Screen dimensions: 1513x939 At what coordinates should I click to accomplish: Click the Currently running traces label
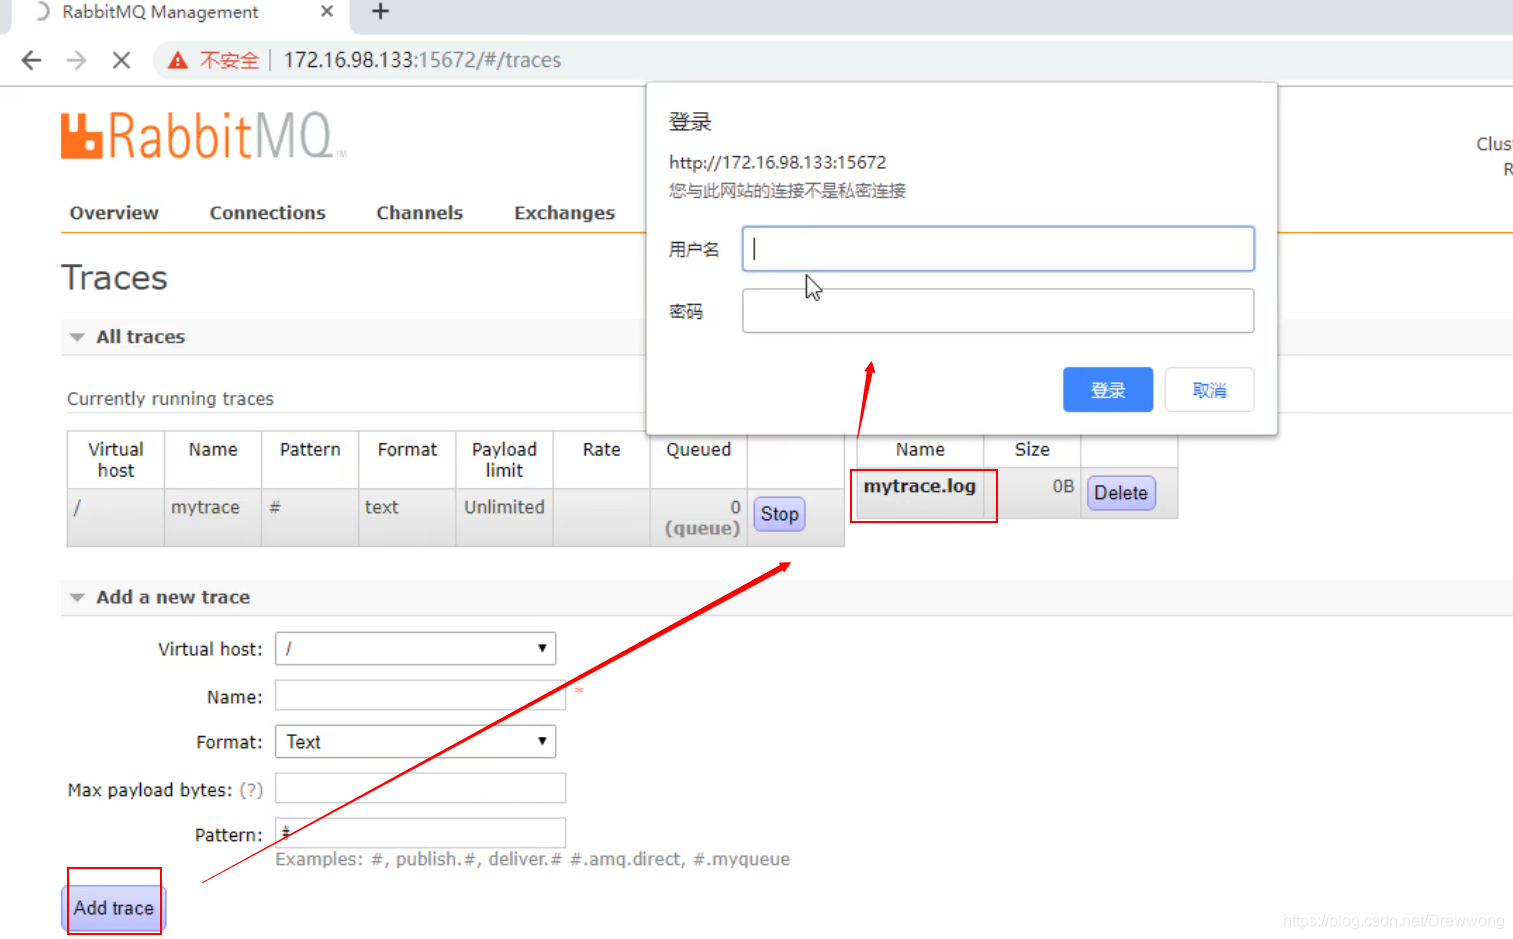click(x=170, y=399)
